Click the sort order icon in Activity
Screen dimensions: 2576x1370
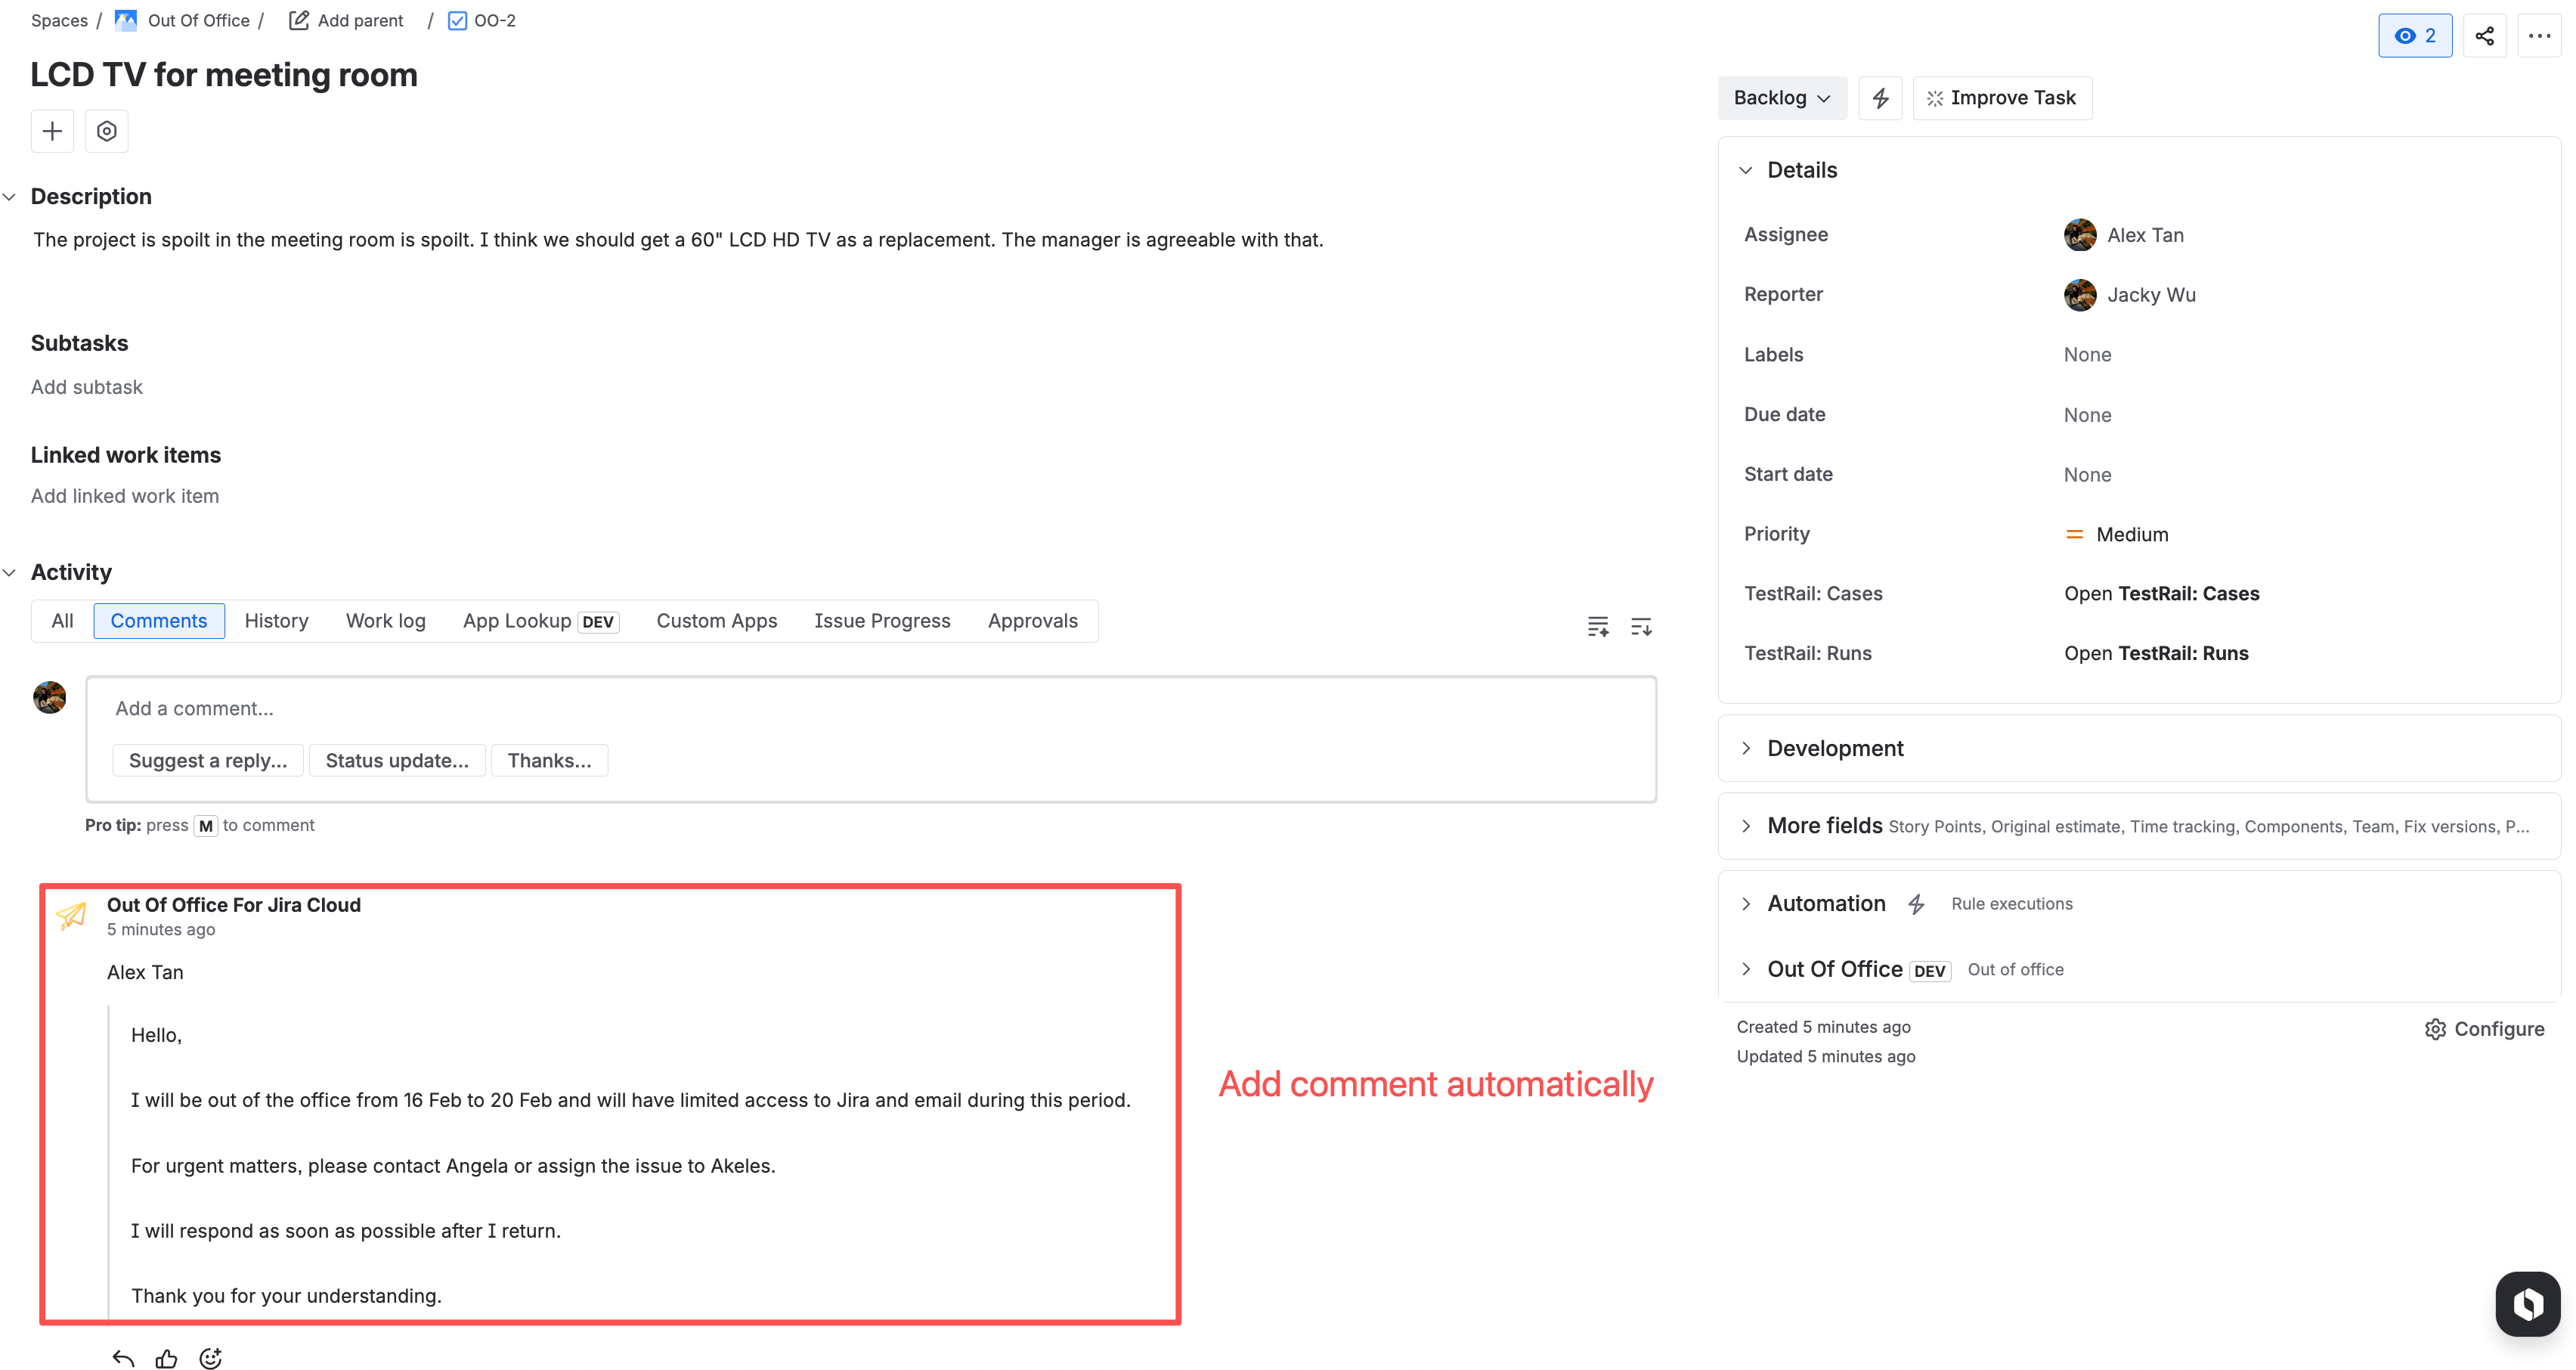[x=1641, y=627]
